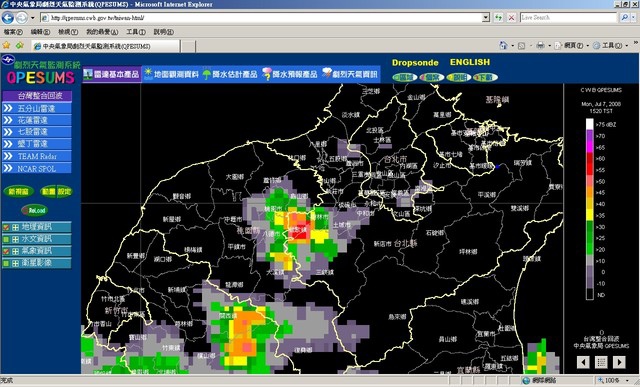Click the green Refresh page icon
Image resolution: width=640 pixels, height=387 pixels.
[x=498, y=18]
